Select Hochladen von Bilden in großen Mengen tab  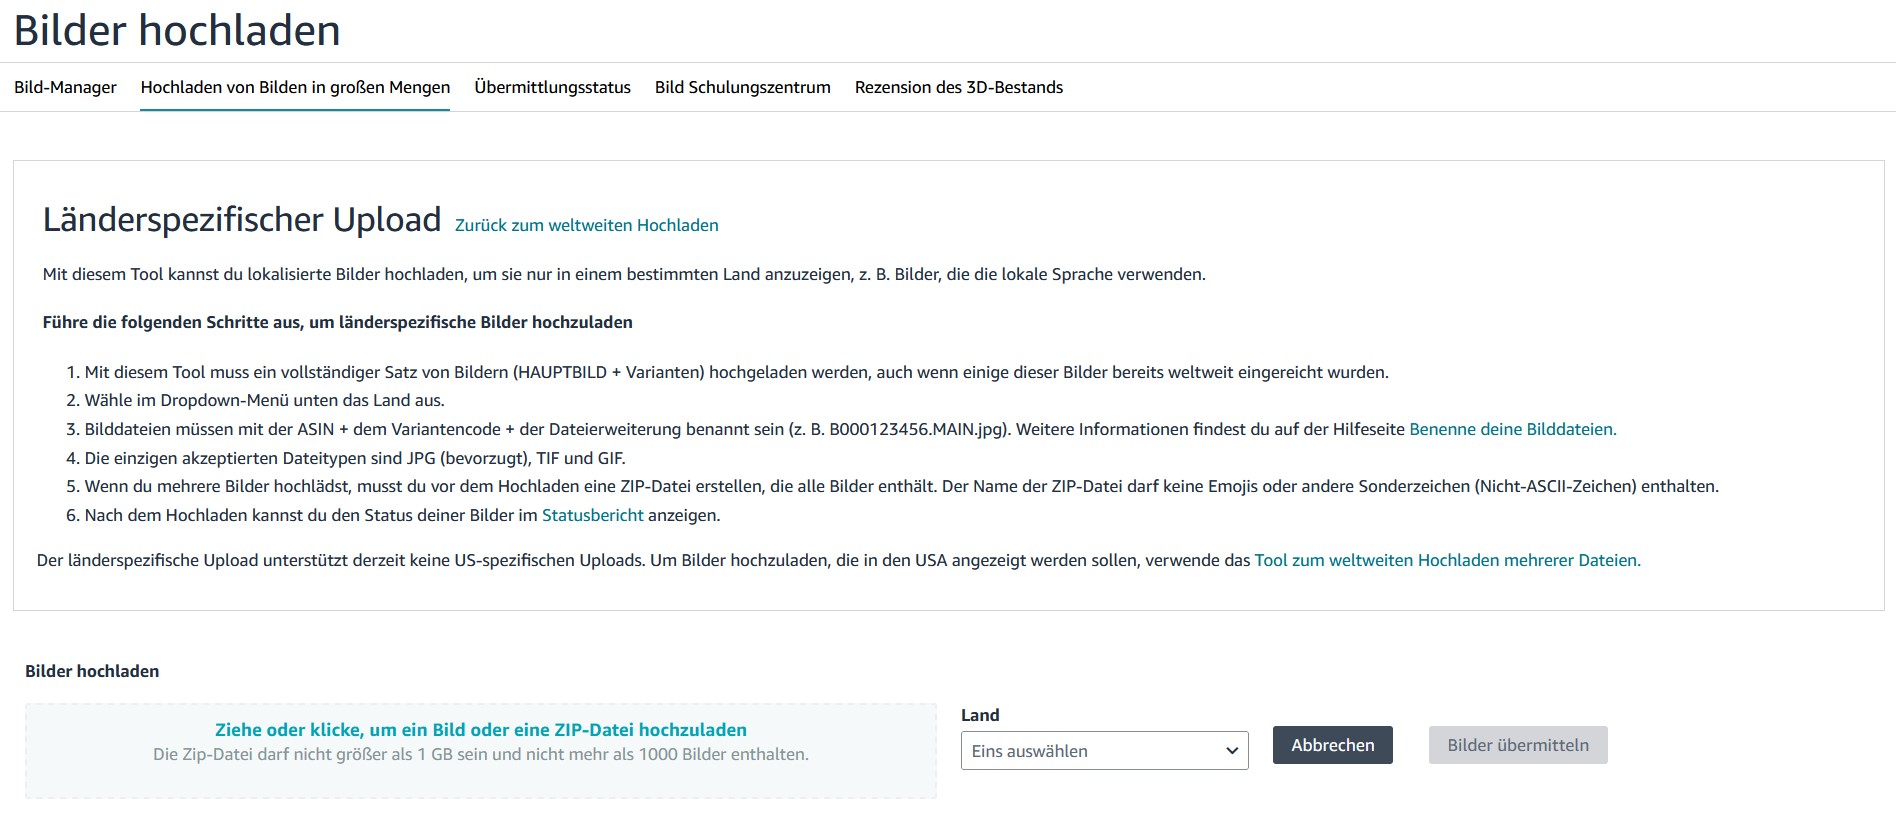[295, 87]
